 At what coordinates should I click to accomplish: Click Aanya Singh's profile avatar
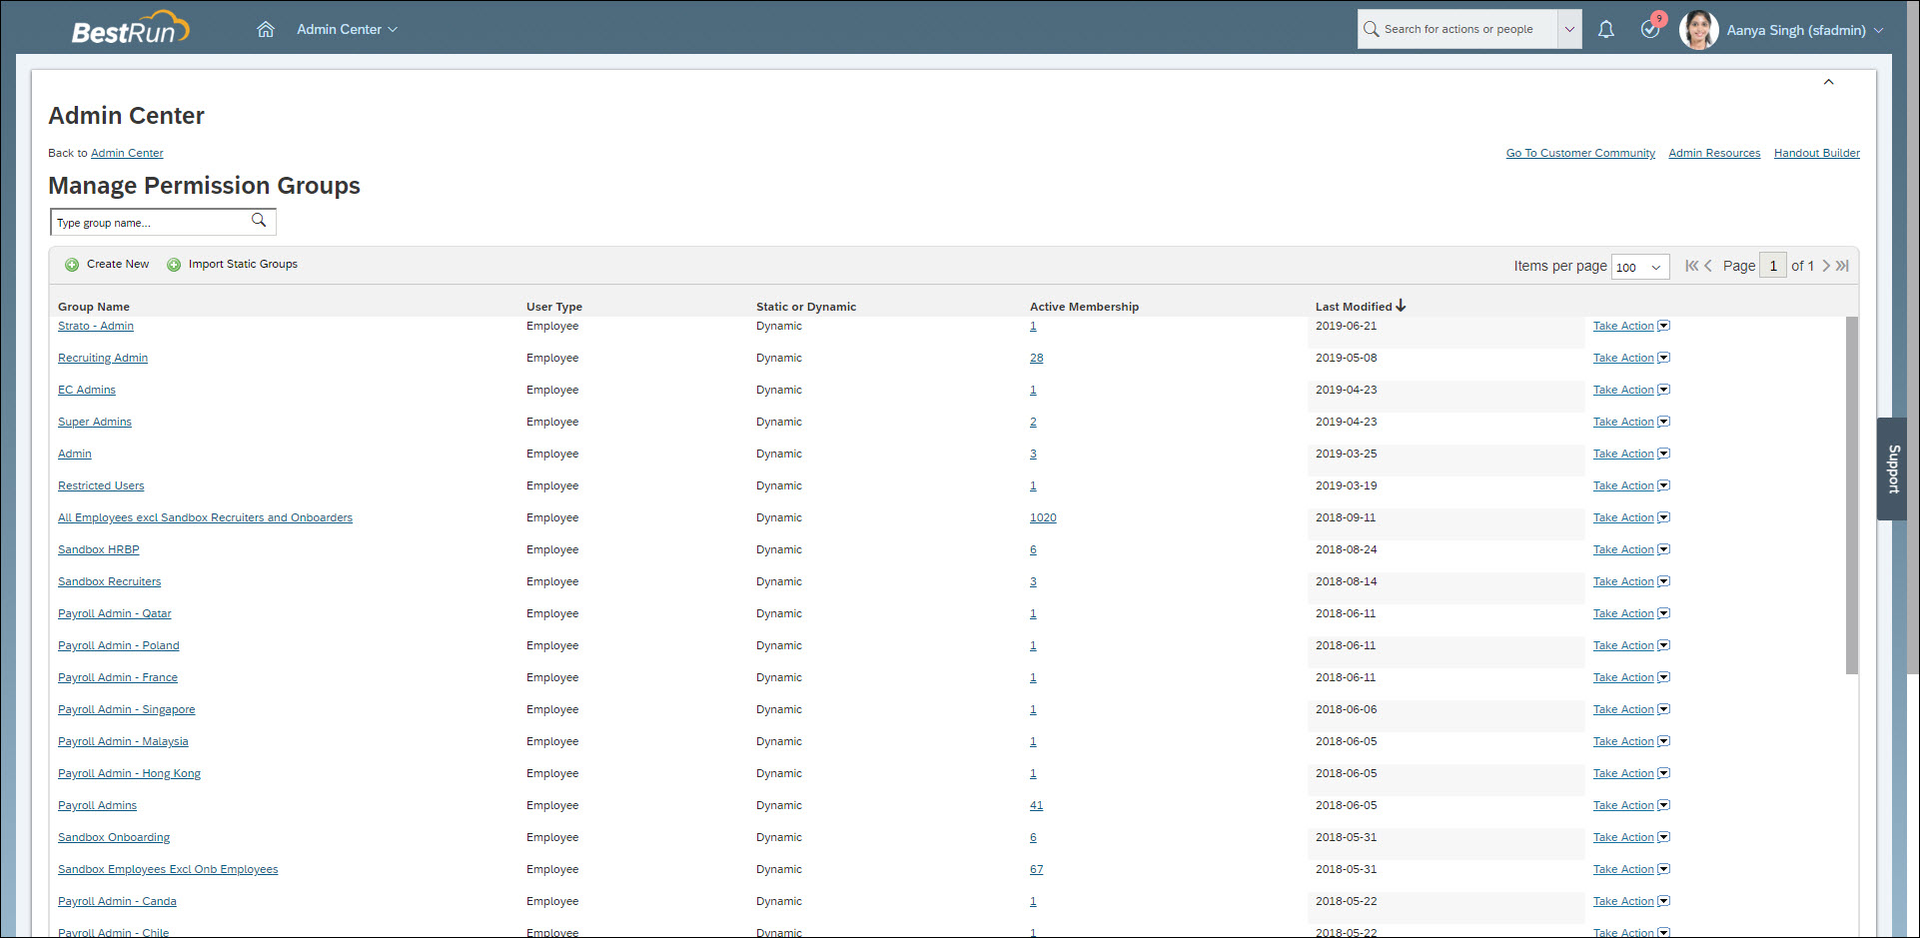tap(1698, 30)
